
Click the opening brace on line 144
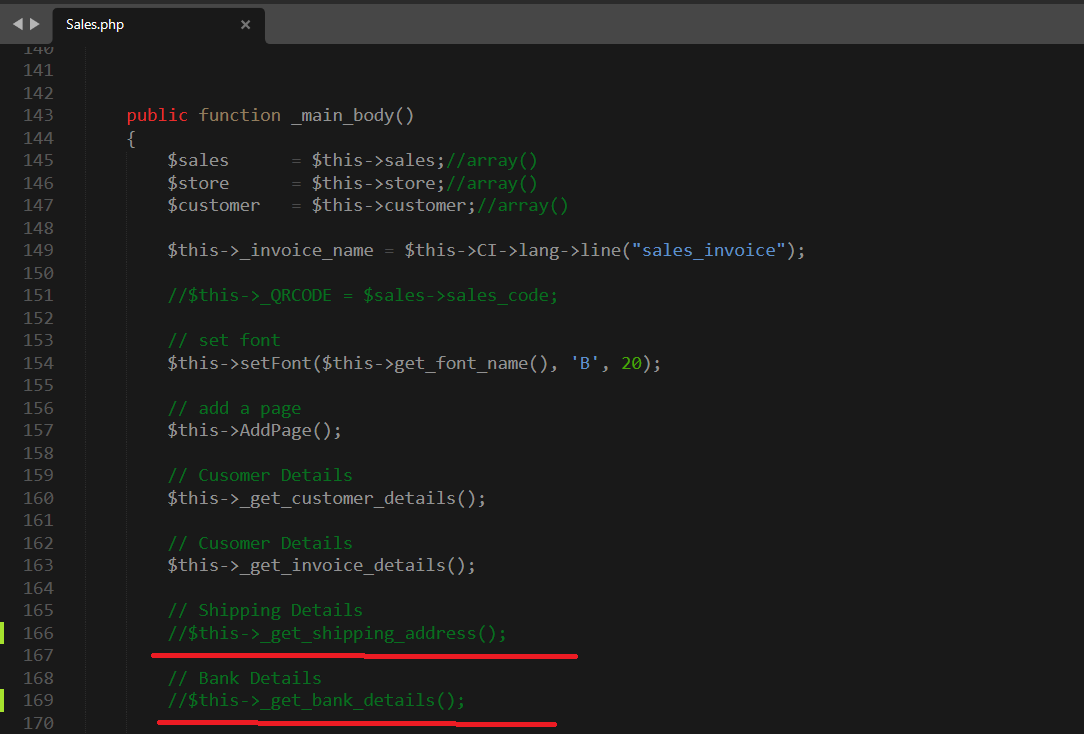tap(131, 138)
